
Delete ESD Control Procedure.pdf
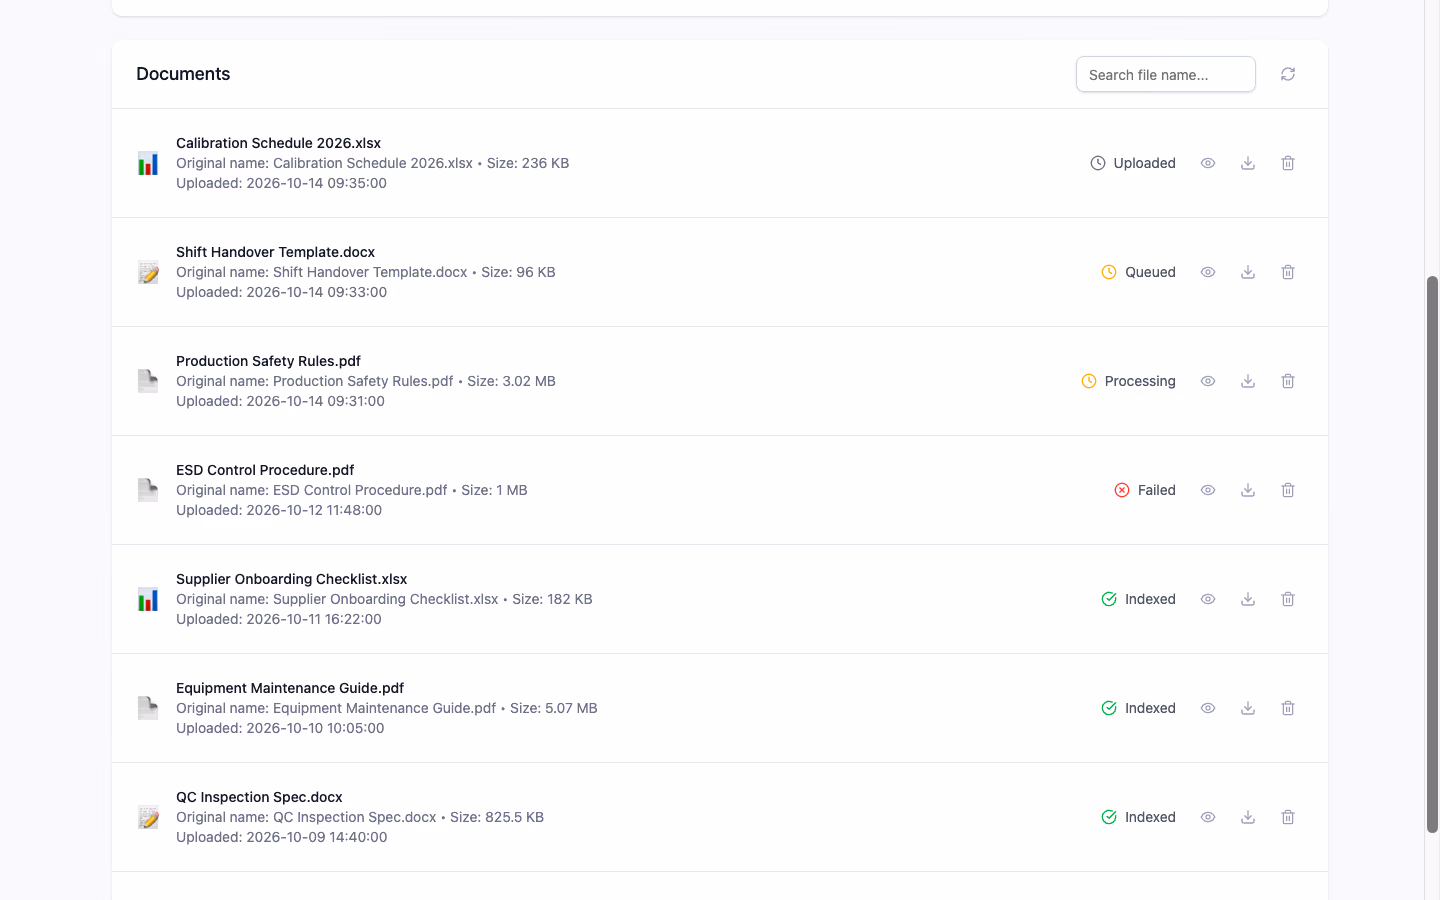tap(1288, 490)
